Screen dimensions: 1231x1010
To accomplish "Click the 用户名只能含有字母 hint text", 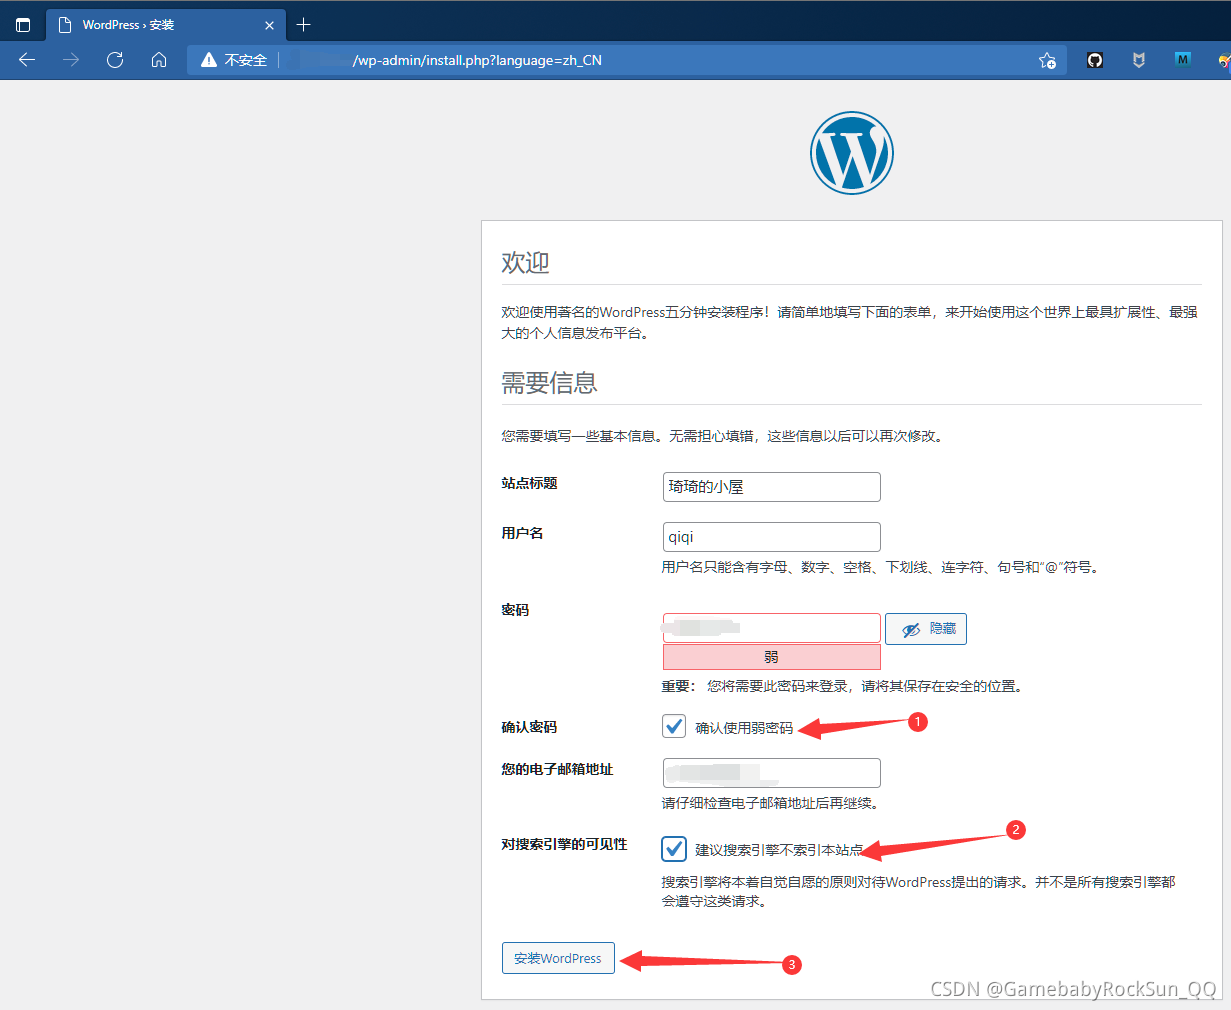I will [x=881, y=567].
